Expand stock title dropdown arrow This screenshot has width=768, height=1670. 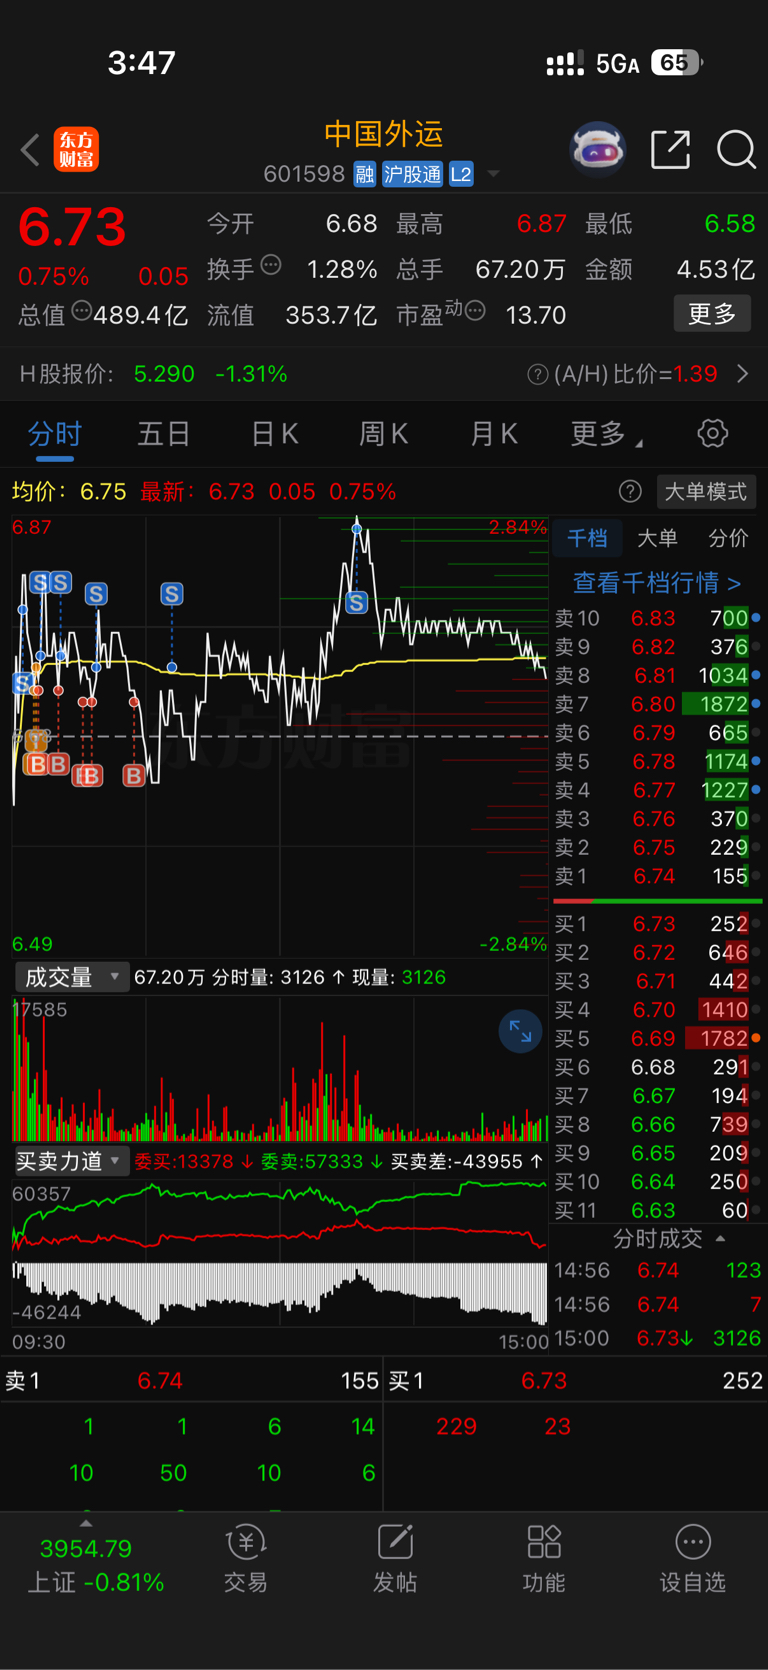click(x=493, y=175)
